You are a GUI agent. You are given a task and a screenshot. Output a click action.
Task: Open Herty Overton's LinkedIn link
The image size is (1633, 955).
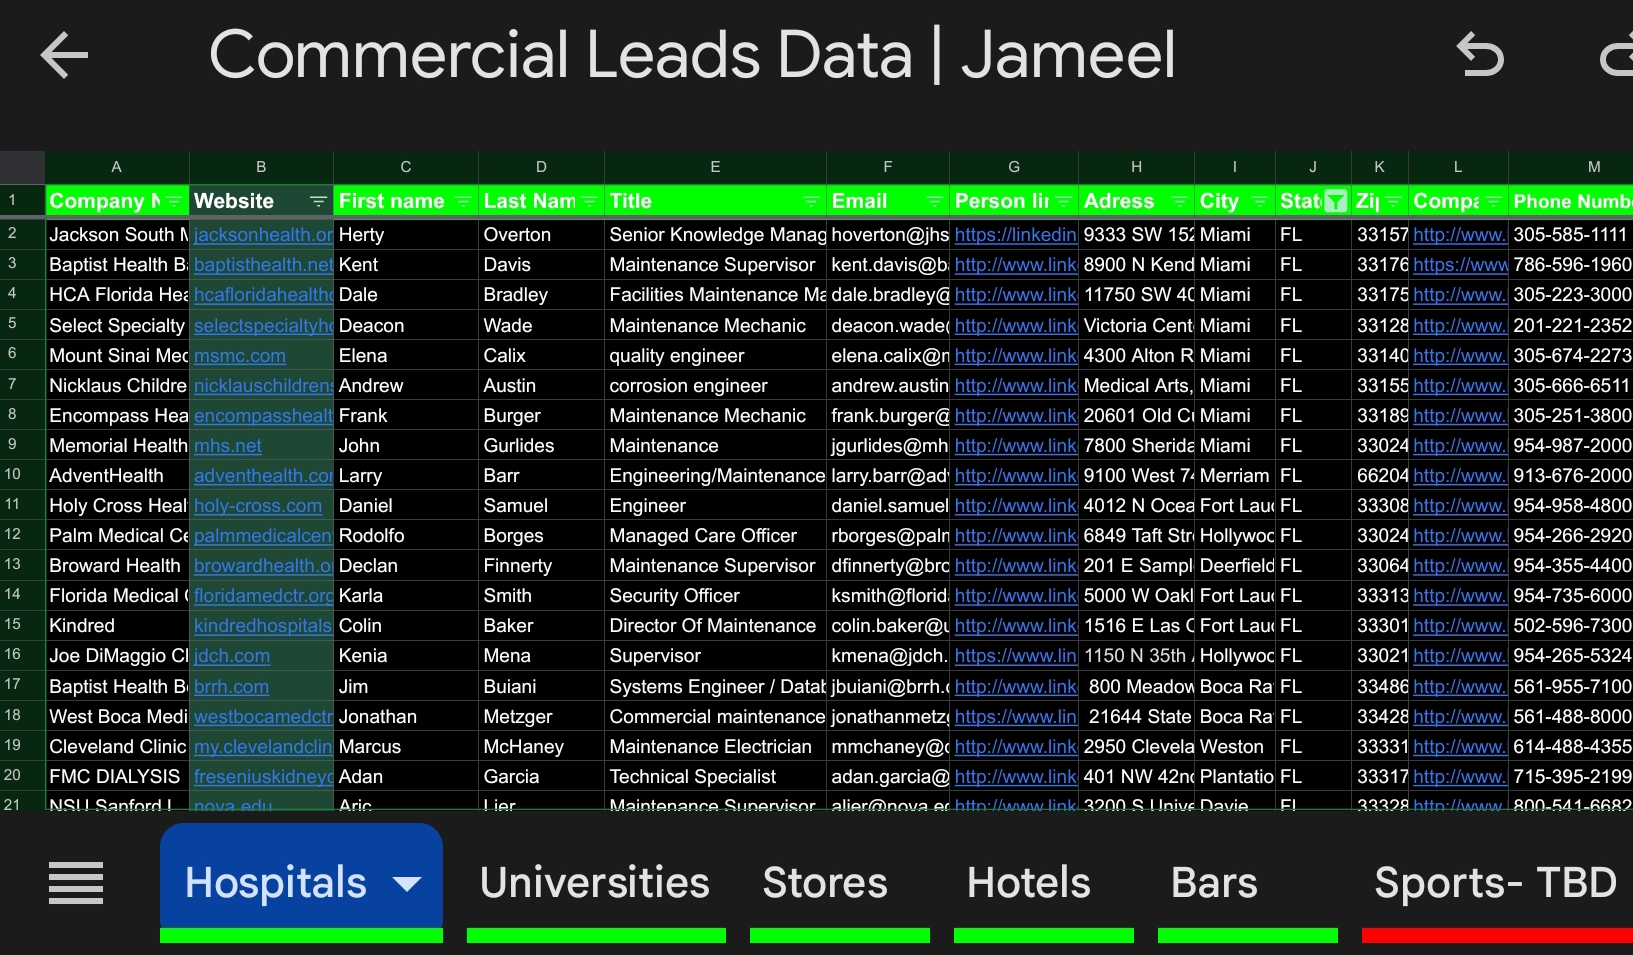coord(1015,235)
